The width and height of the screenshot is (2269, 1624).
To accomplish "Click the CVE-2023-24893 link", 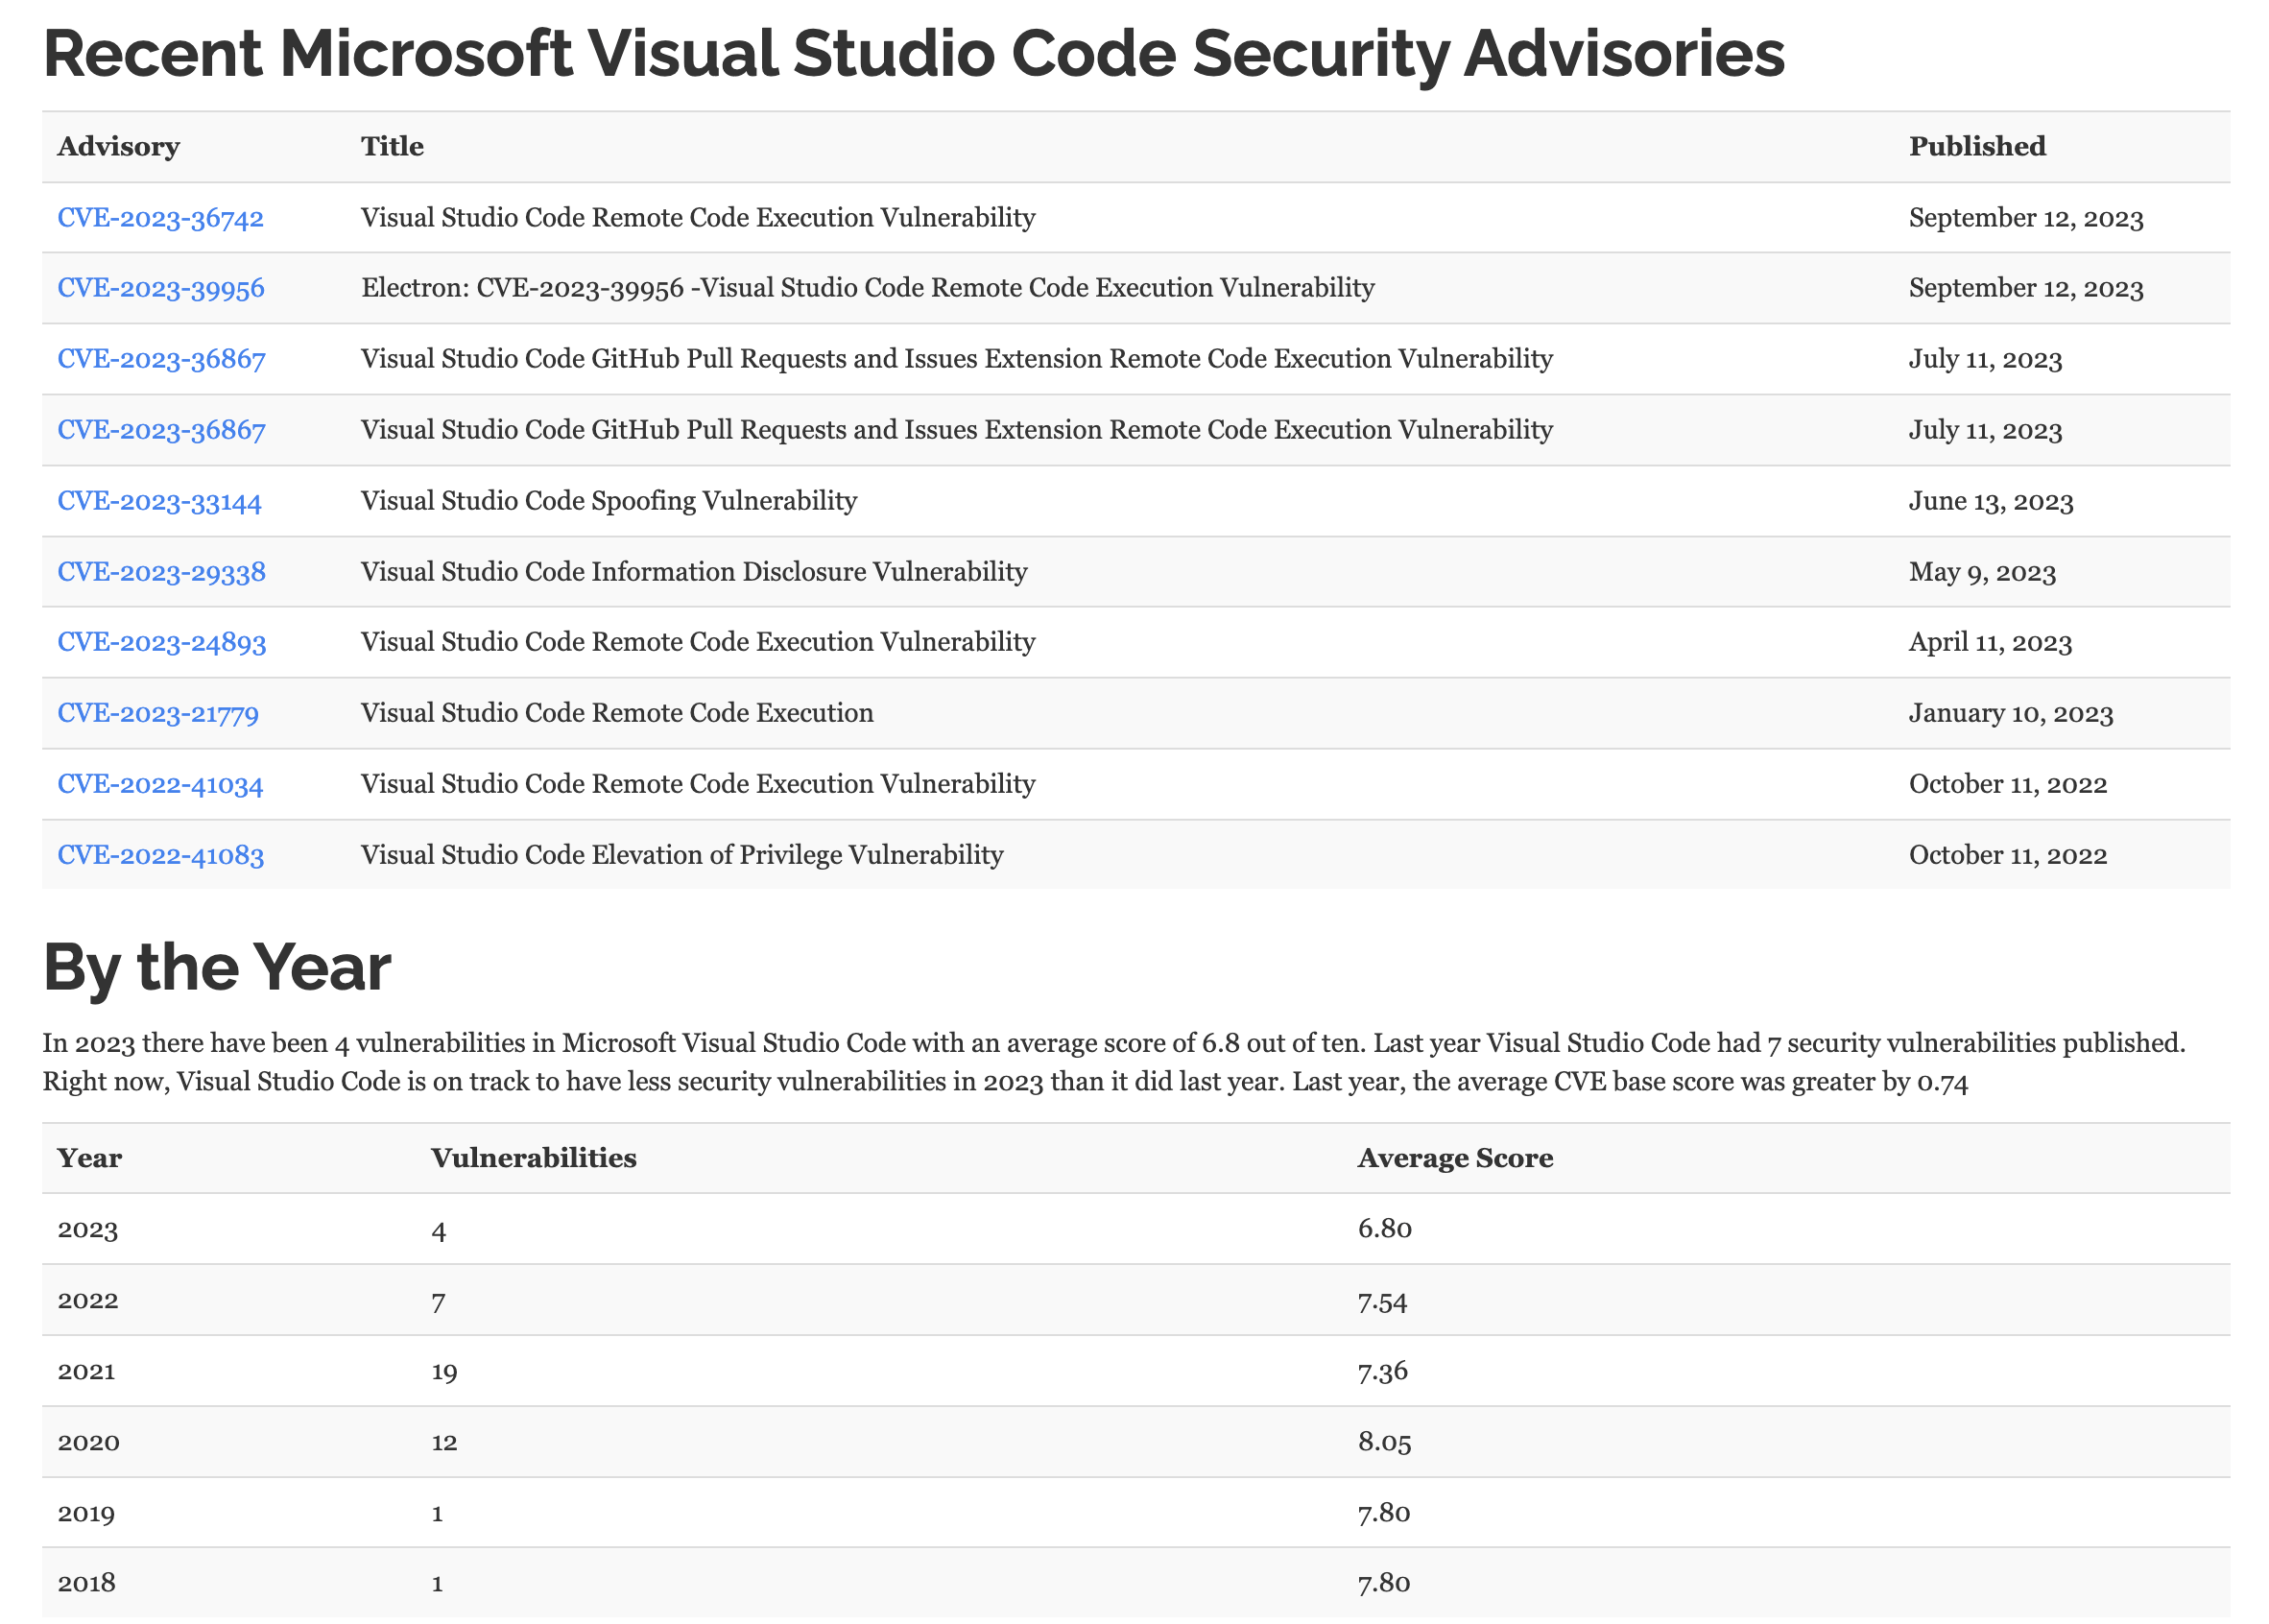I will click(162, 642).
